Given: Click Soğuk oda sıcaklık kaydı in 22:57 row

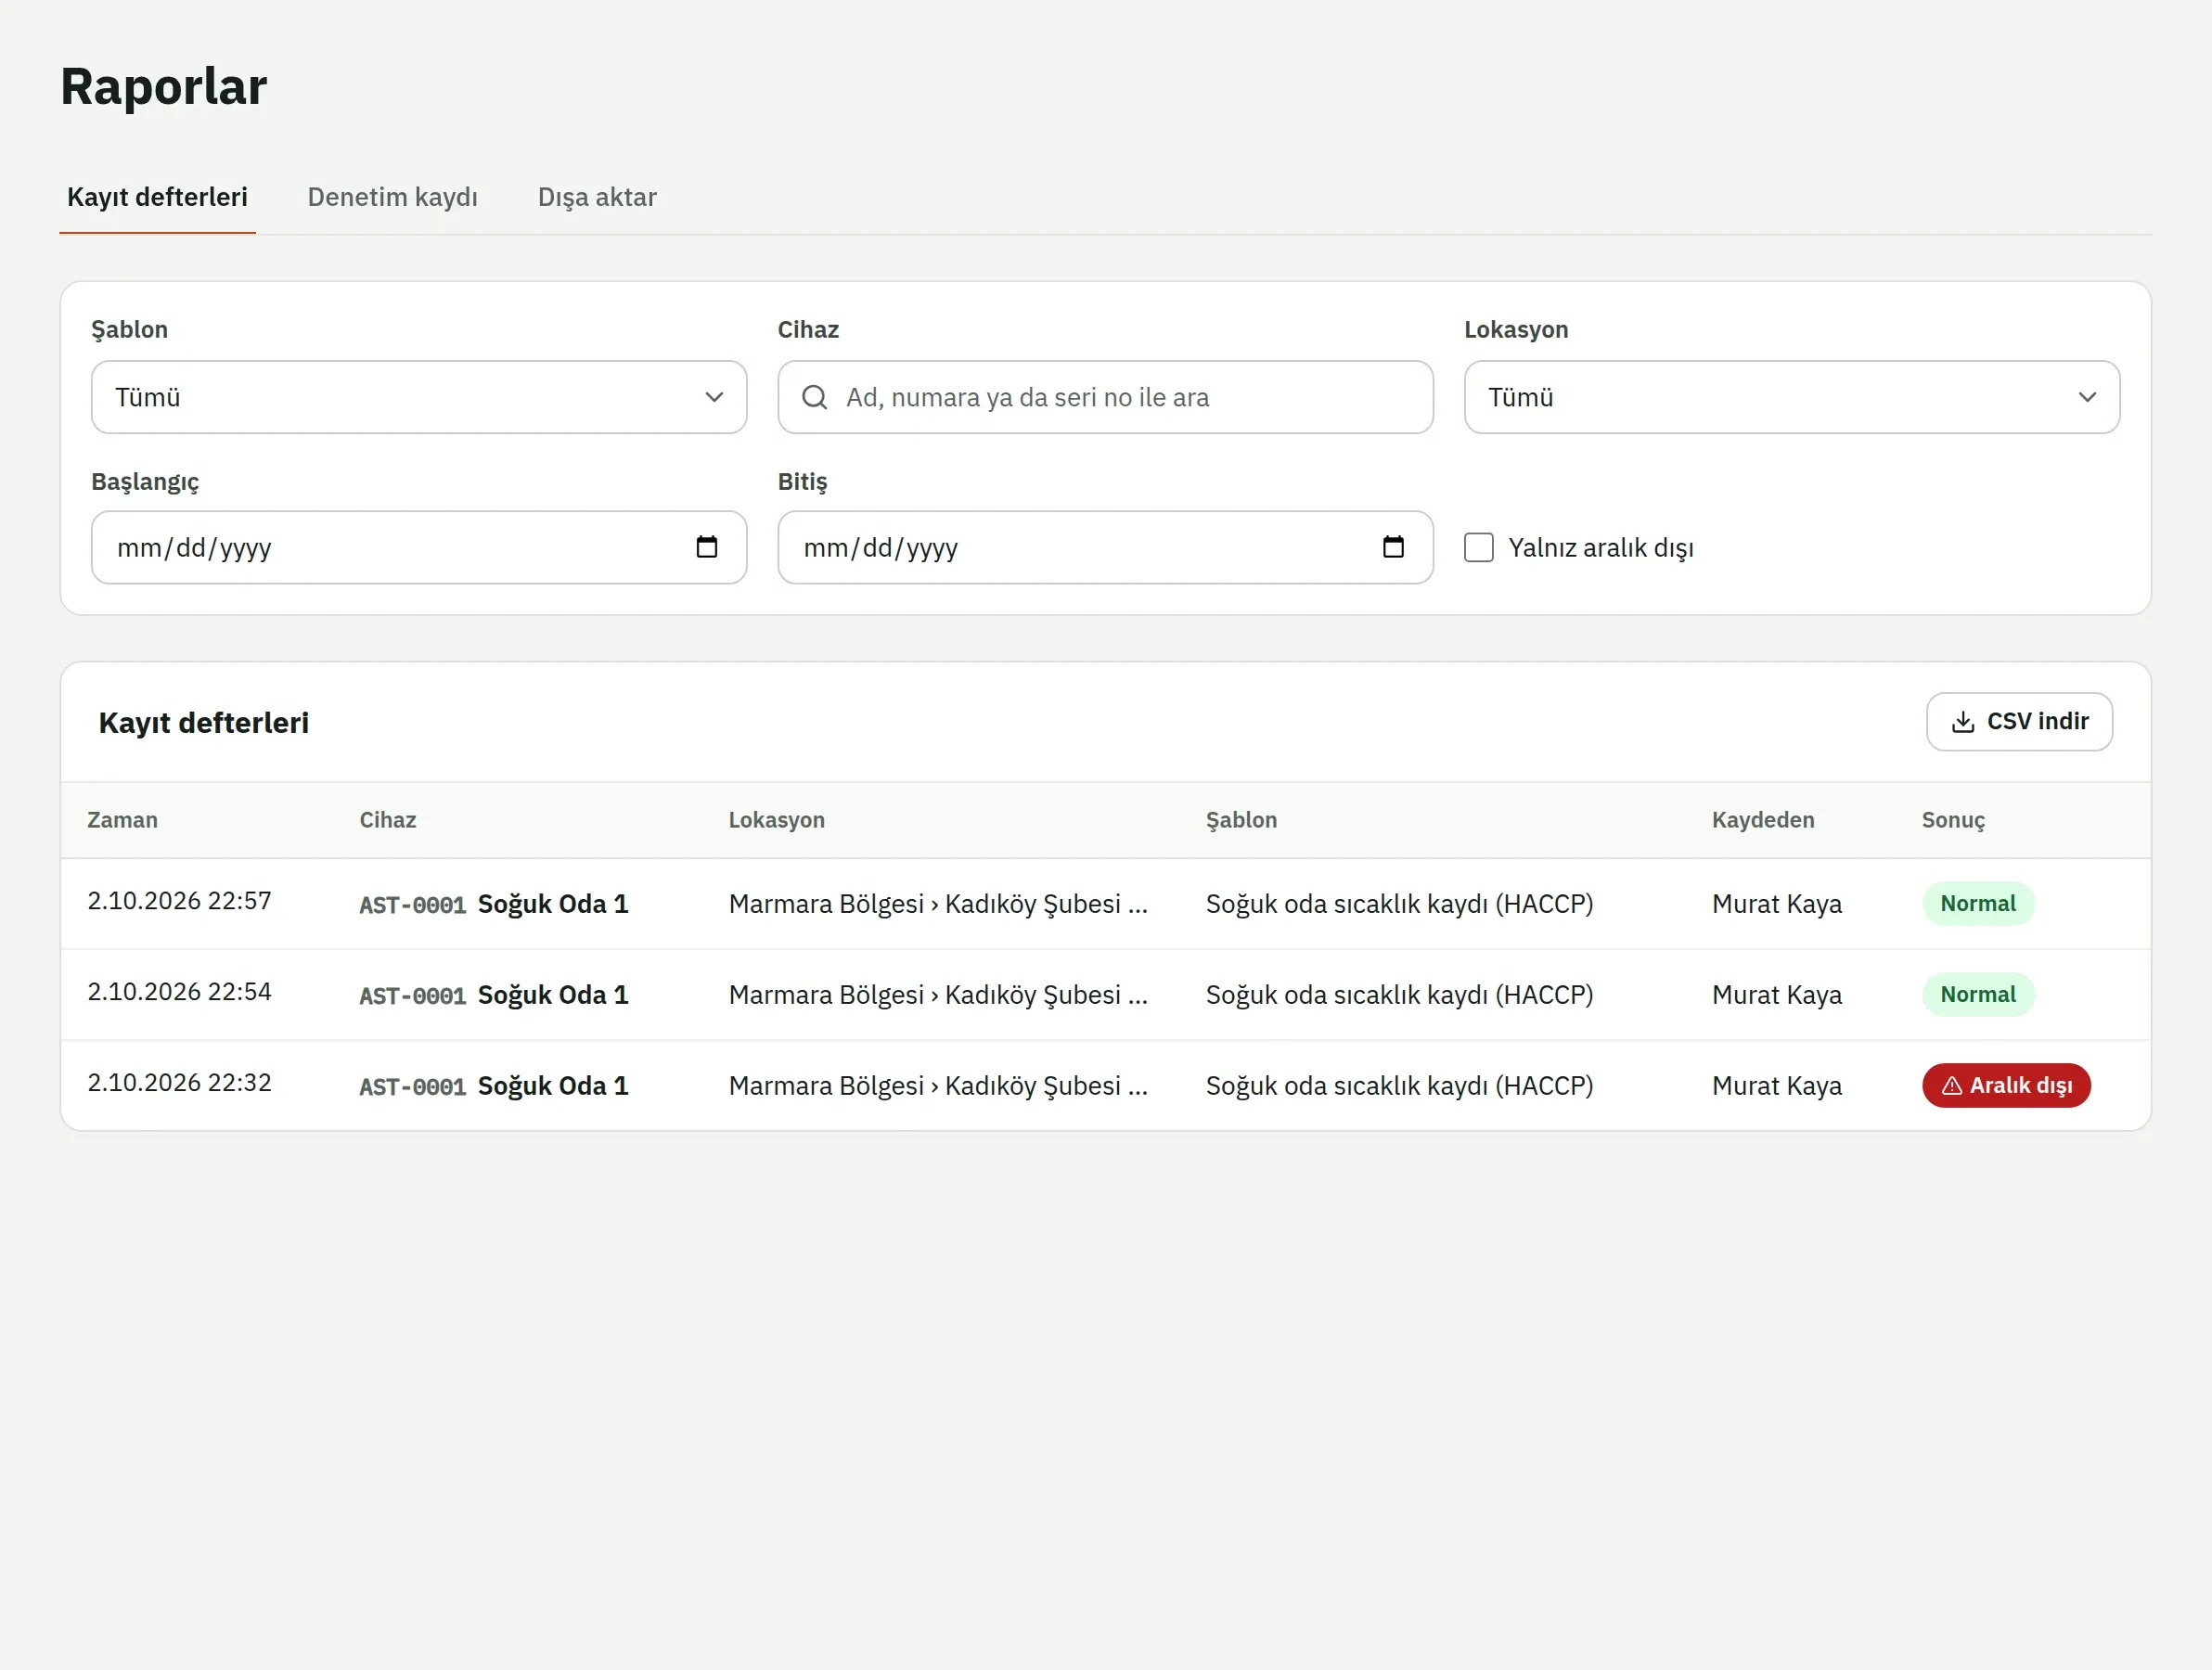Looking at the screenshot, I should pos(1399,904).
